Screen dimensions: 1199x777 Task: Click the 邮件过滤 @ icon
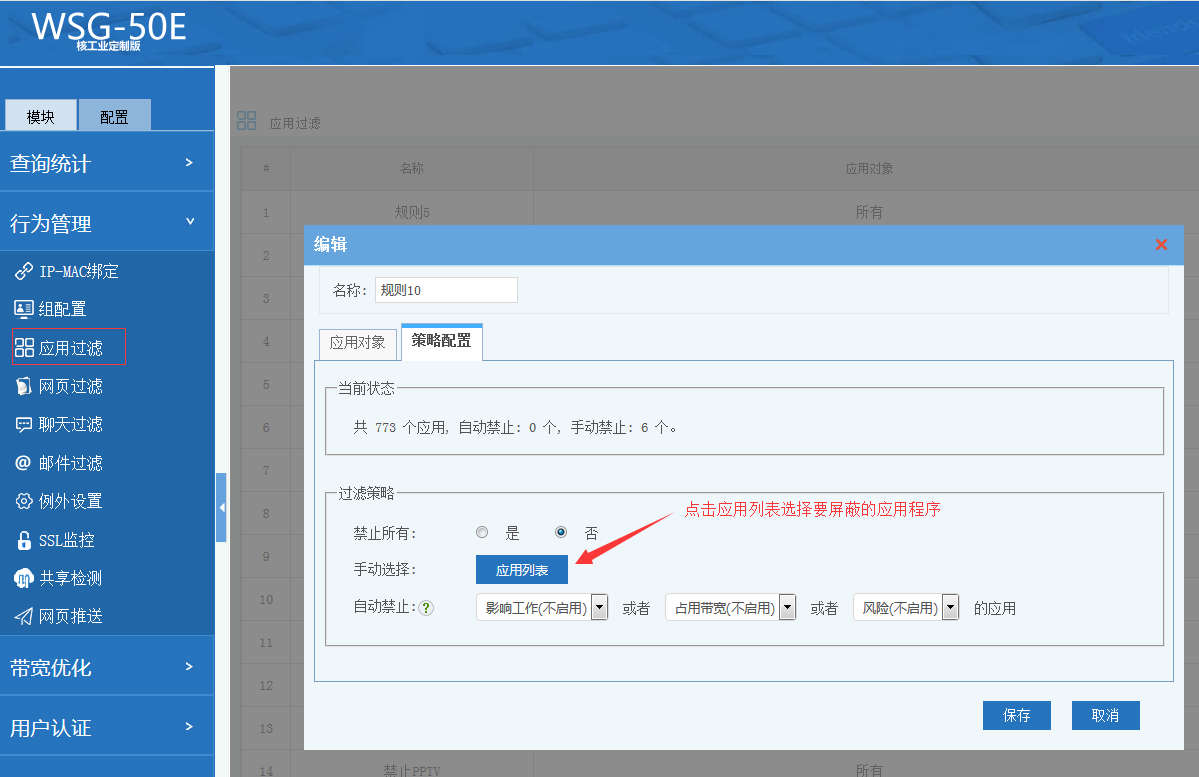pyautogui.click(x=24, y=463)
